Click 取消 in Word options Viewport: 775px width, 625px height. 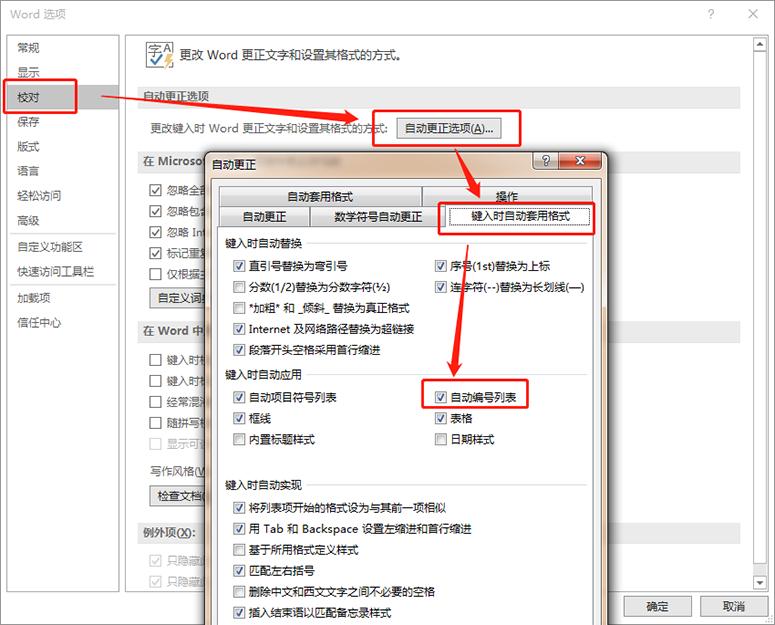point(734,606)
